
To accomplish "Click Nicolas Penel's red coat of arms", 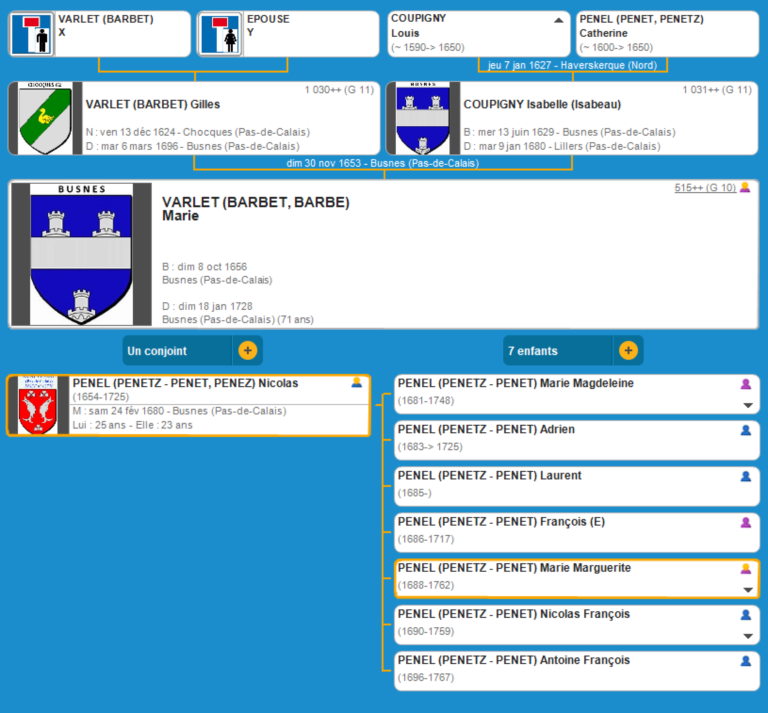I will pyautogui.click(x=38, y=406).
